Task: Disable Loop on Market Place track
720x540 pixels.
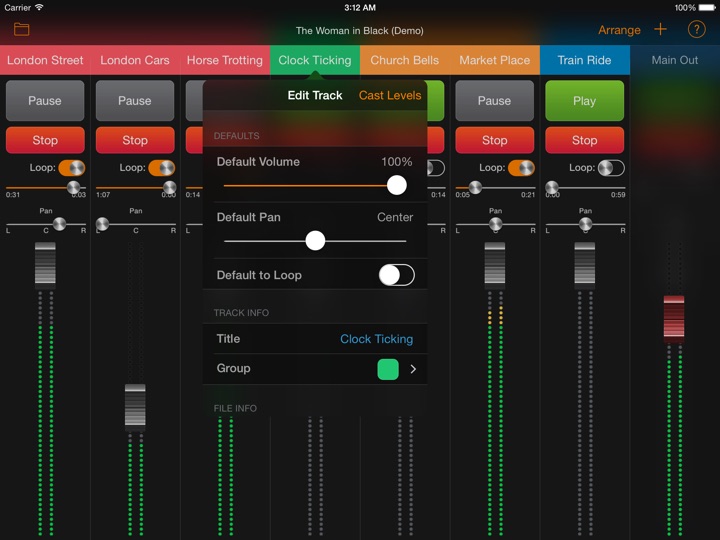Action: [x=521, y=168]
